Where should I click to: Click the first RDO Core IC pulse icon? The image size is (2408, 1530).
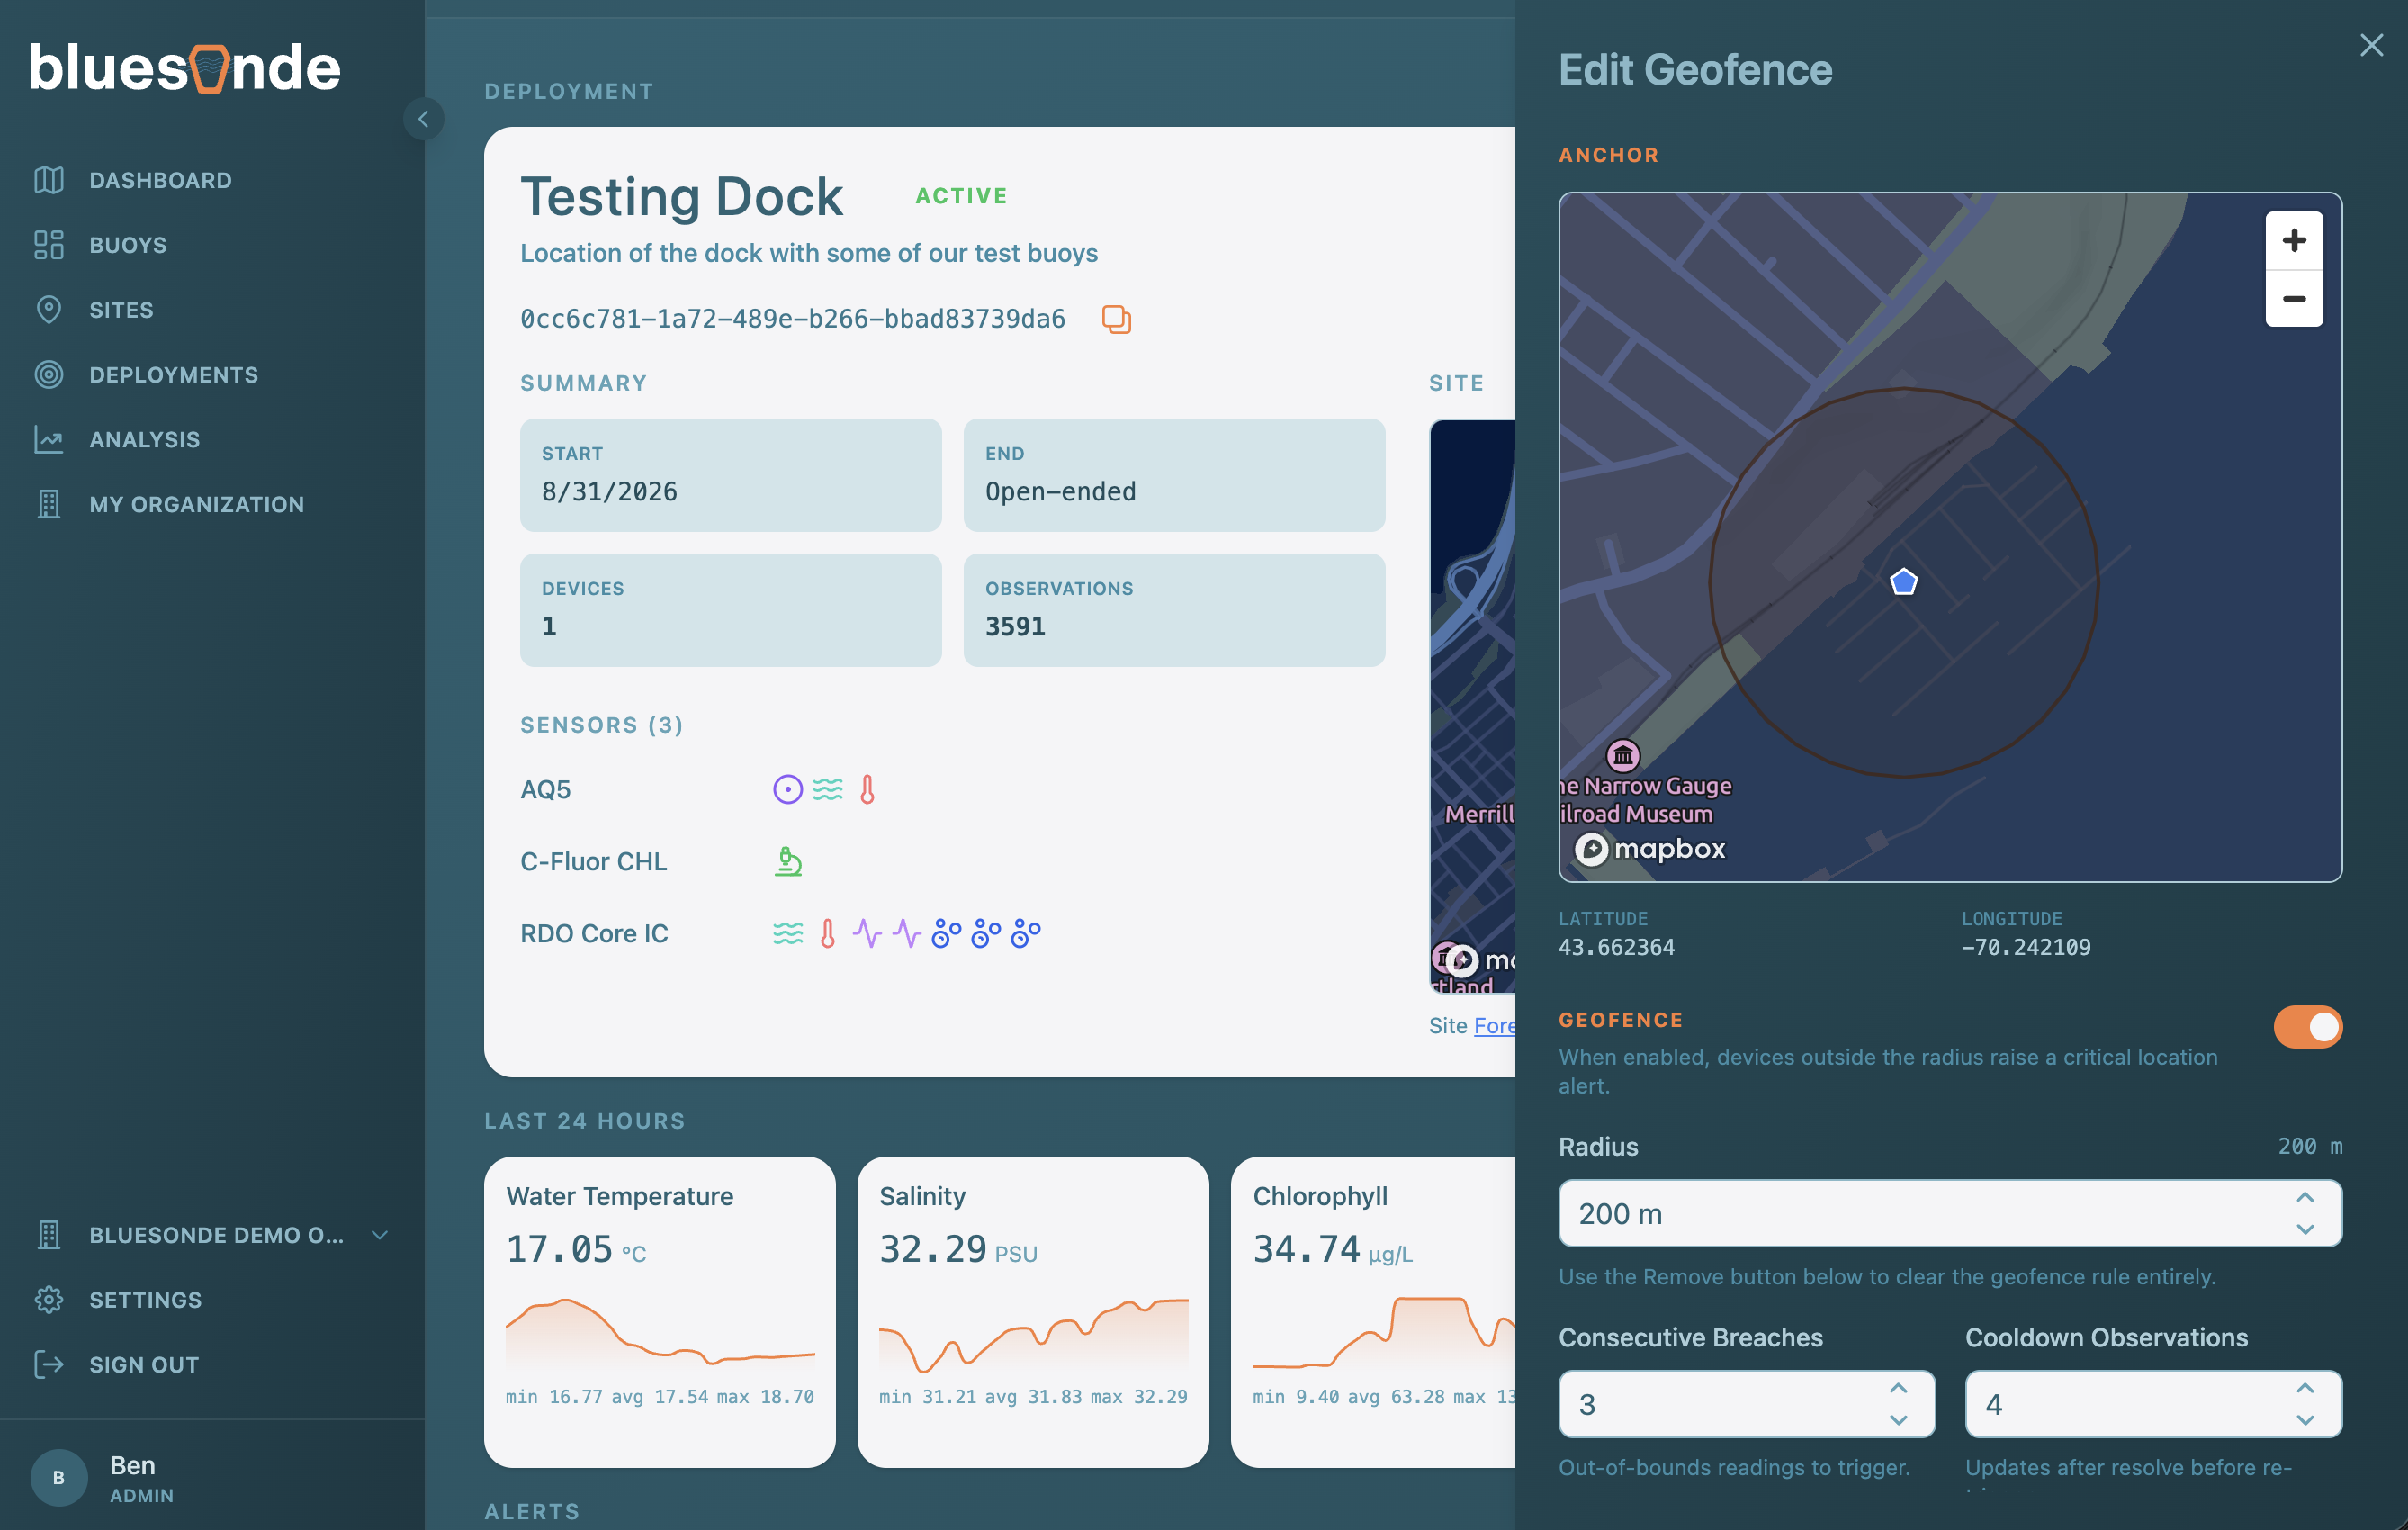pos(867,933)
